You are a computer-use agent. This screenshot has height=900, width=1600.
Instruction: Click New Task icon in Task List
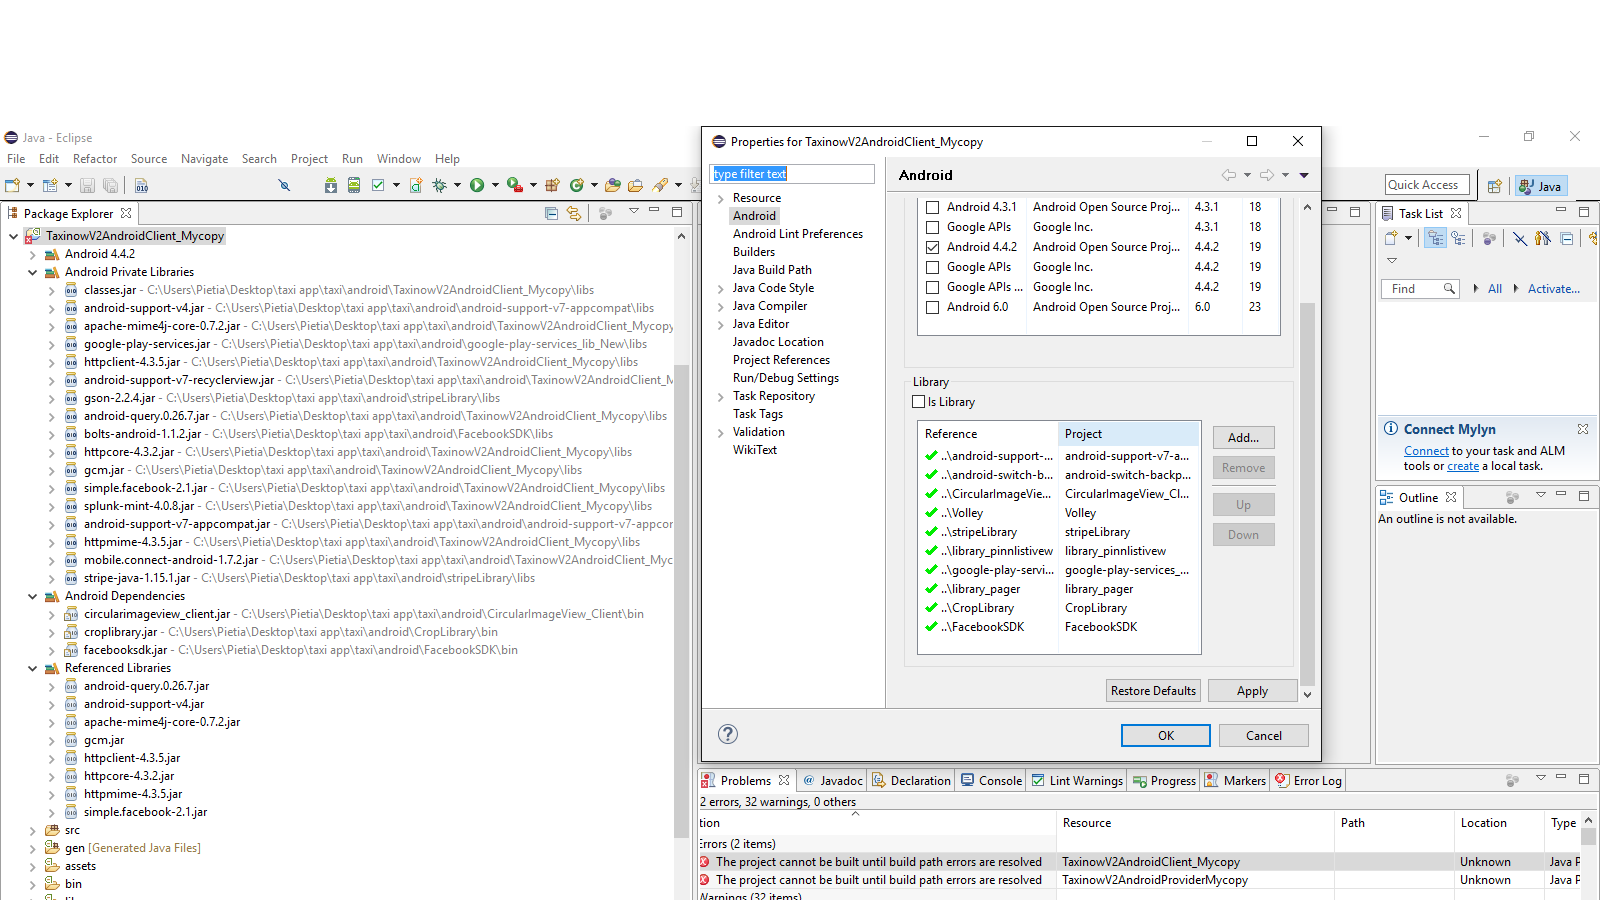coord(1390,238)
